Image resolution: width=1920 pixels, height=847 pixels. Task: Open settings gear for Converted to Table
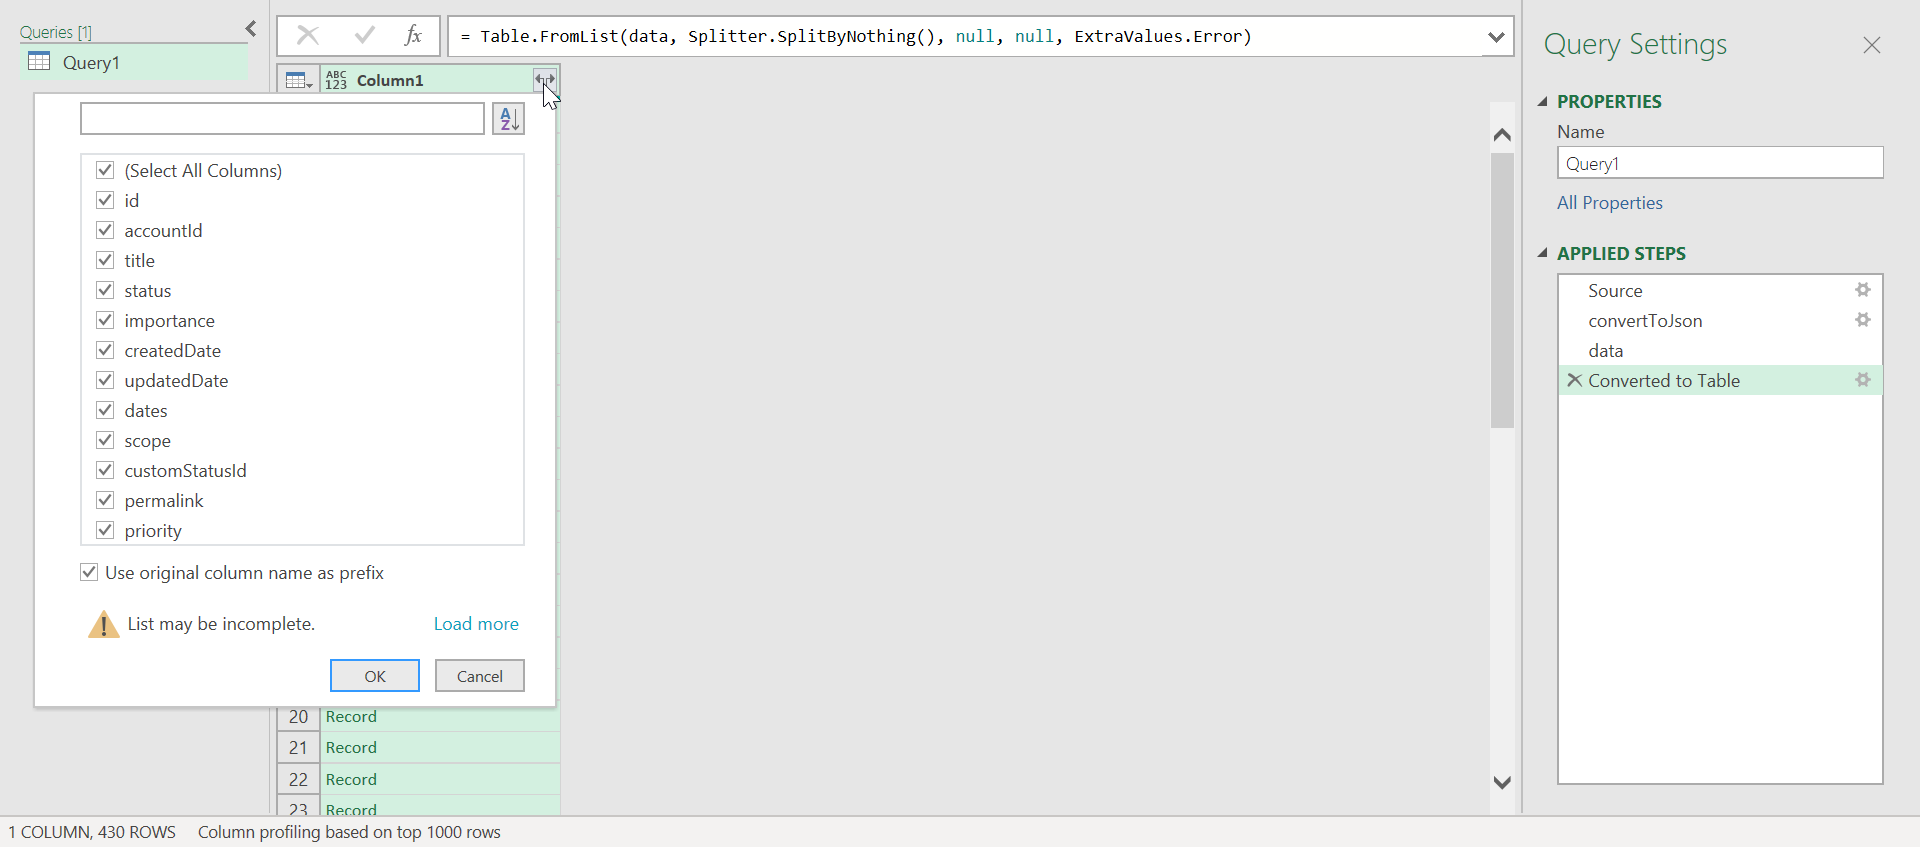pyautogui.click(x=1863, y=380)
